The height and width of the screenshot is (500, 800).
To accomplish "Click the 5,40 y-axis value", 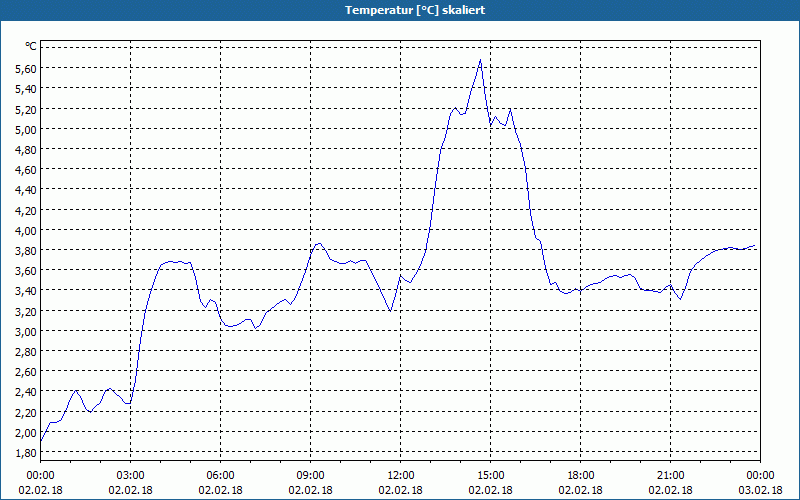I will tap(27, 89).
